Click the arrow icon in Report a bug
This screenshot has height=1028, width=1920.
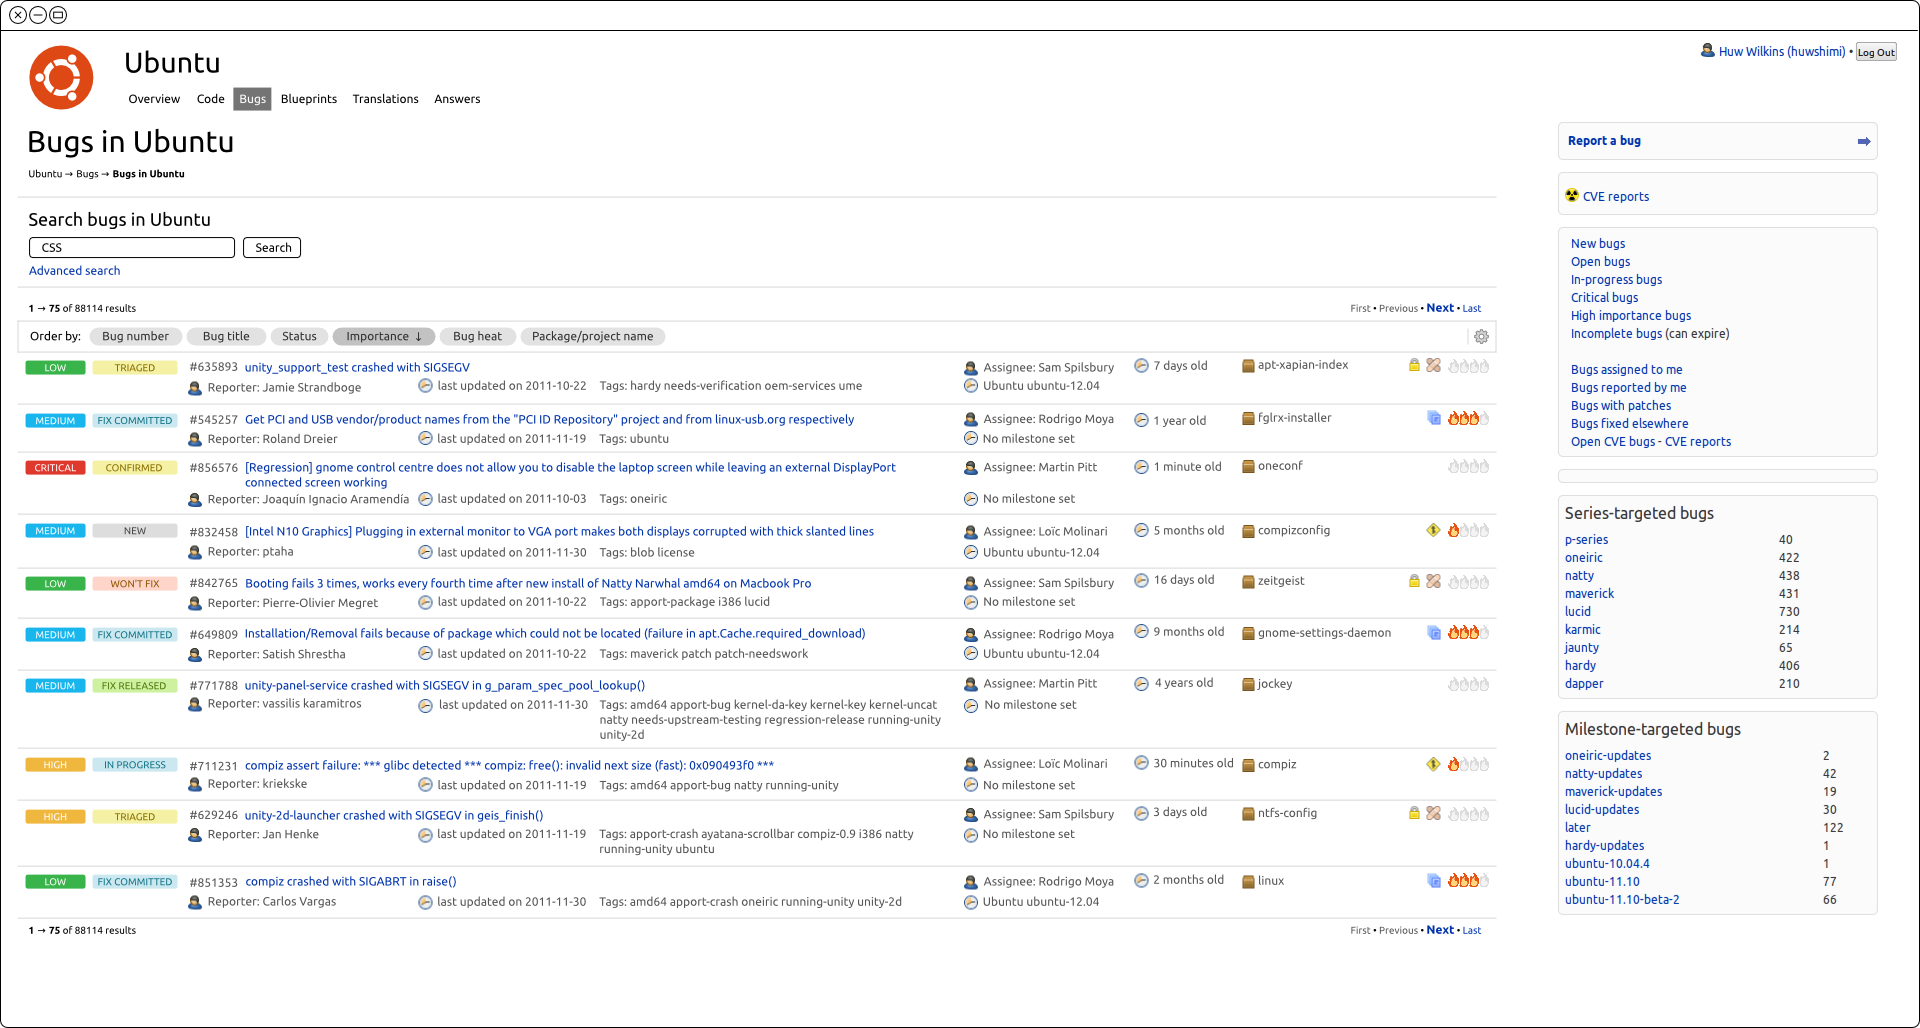click(x=1863, y=142)
